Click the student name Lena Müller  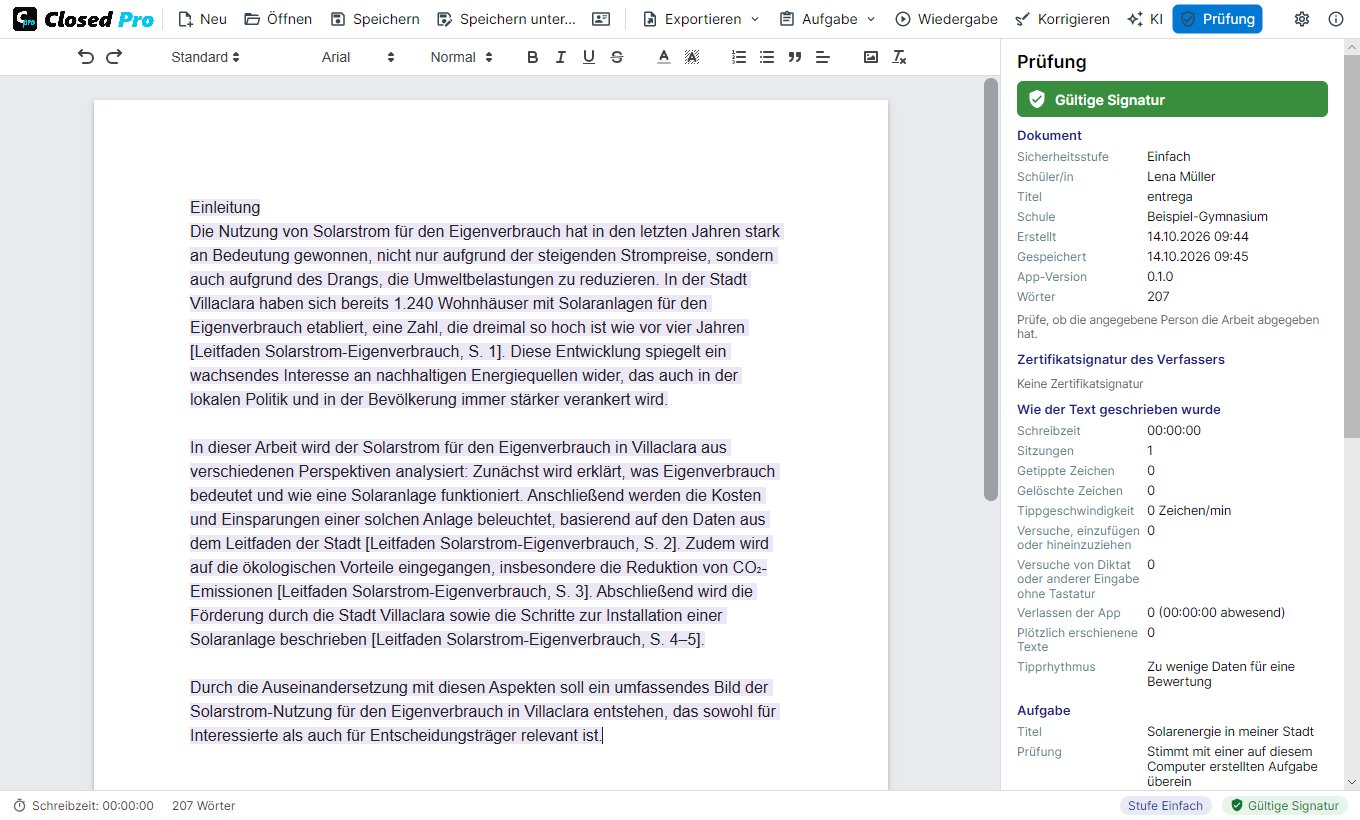tap(1181, 176)
